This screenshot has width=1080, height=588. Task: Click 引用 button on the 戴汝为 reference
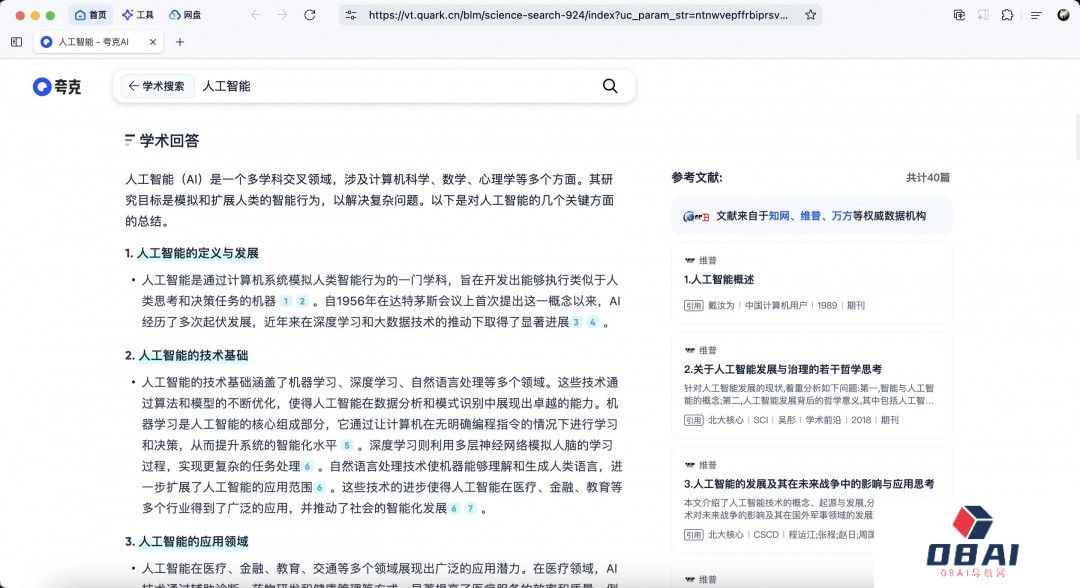[x=693, y=305]
